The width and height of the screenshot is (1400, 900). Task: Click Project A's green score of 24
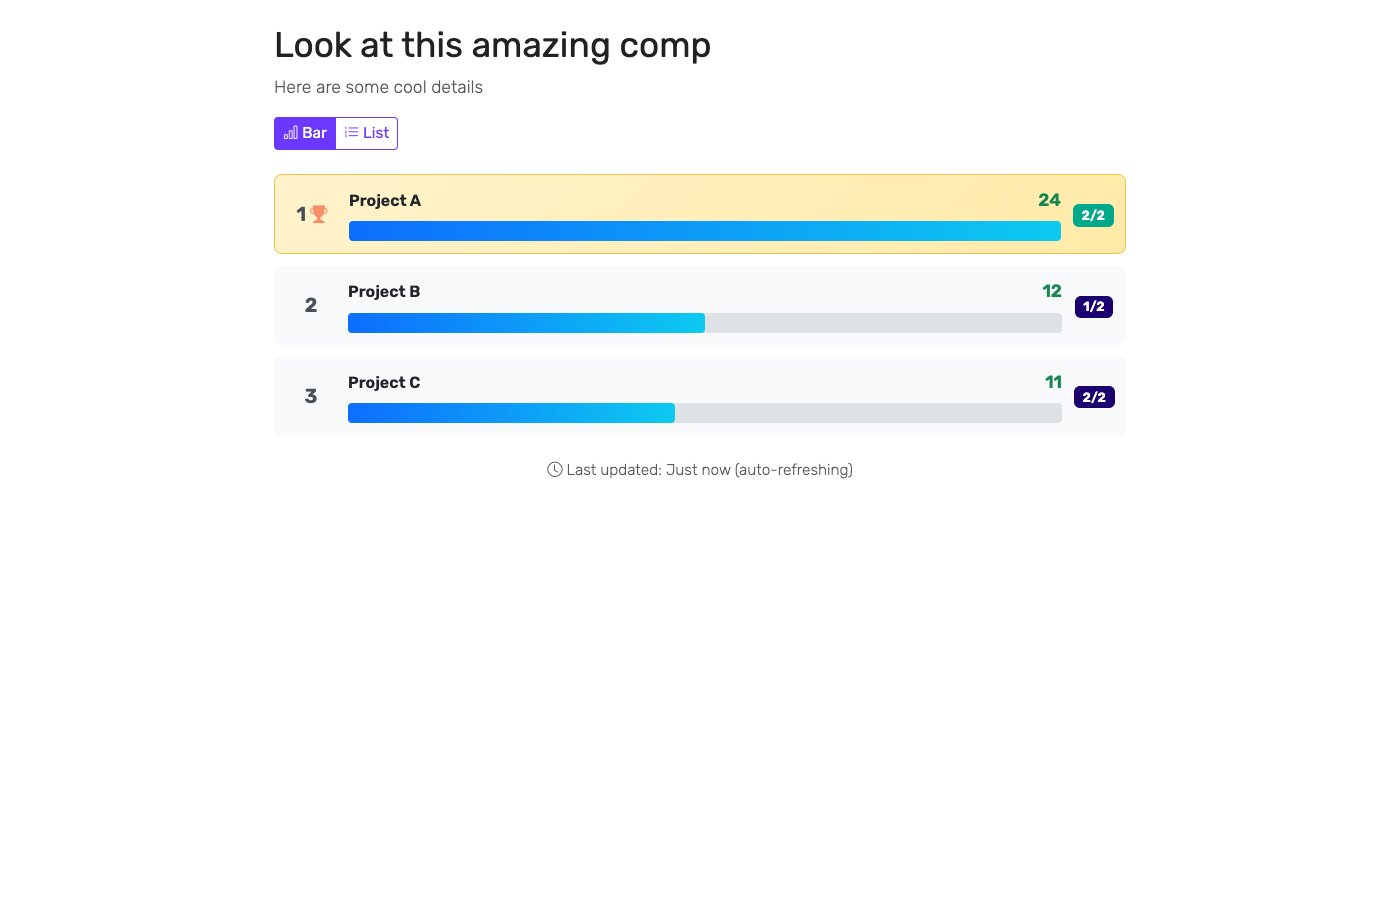coord(1049,200)
